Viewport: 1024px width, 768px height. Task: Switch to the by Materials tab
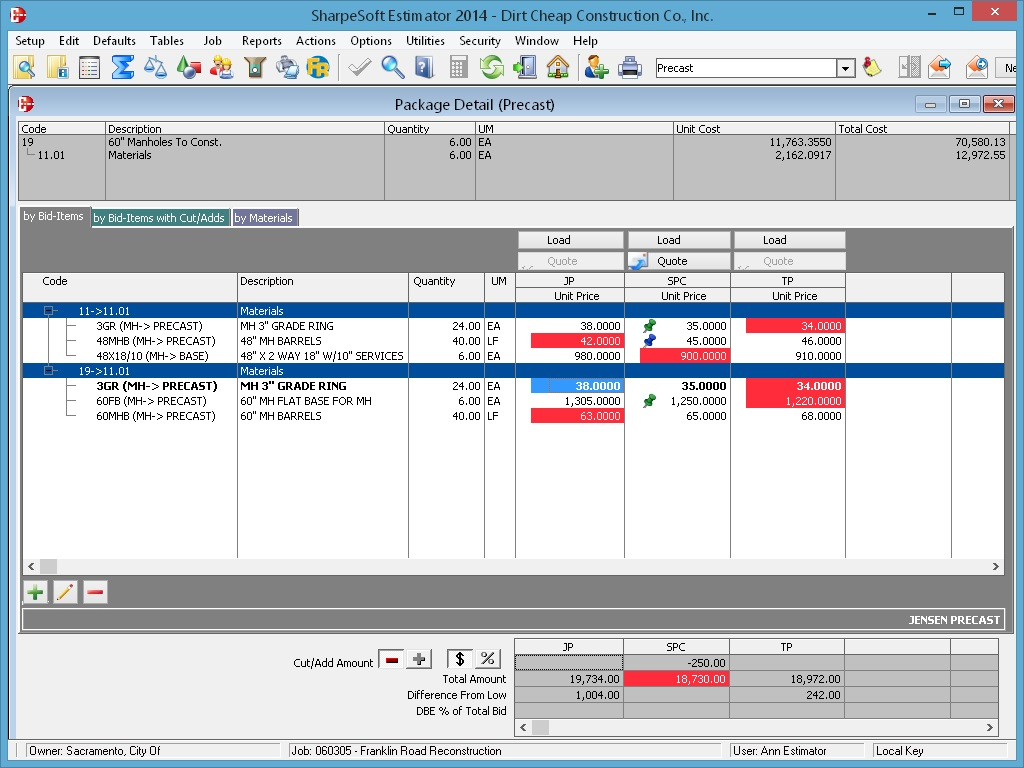[264, 217]
